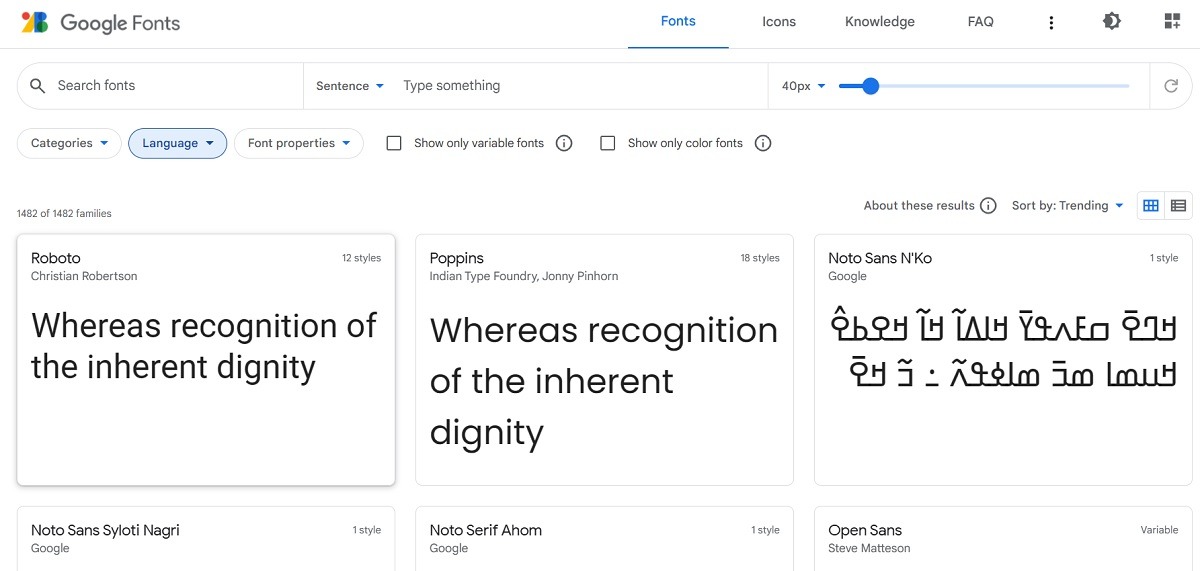Click the "1482 of 1482 families" count

[64, 213]
